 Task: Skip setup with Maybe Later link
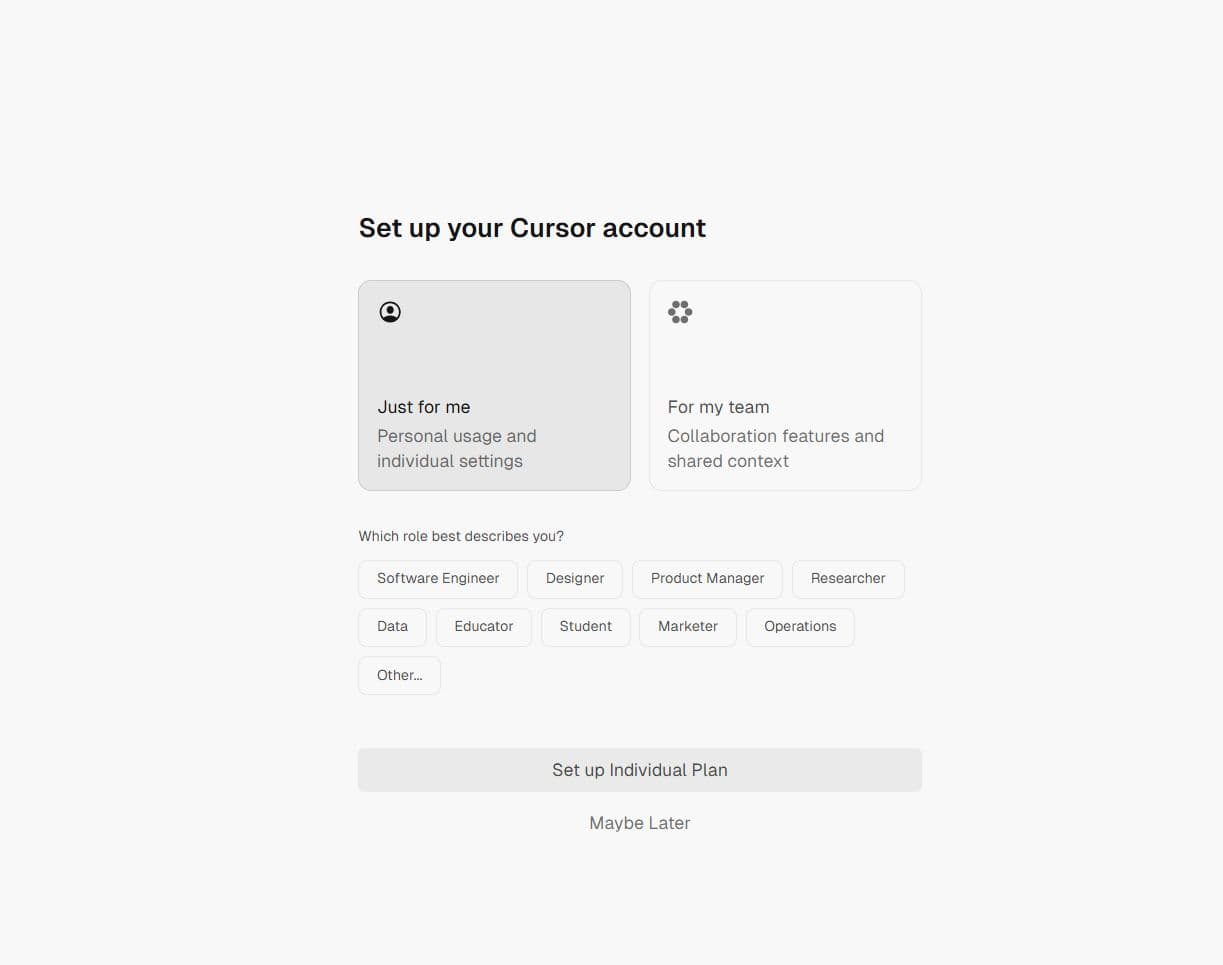(x=640, y=823)
